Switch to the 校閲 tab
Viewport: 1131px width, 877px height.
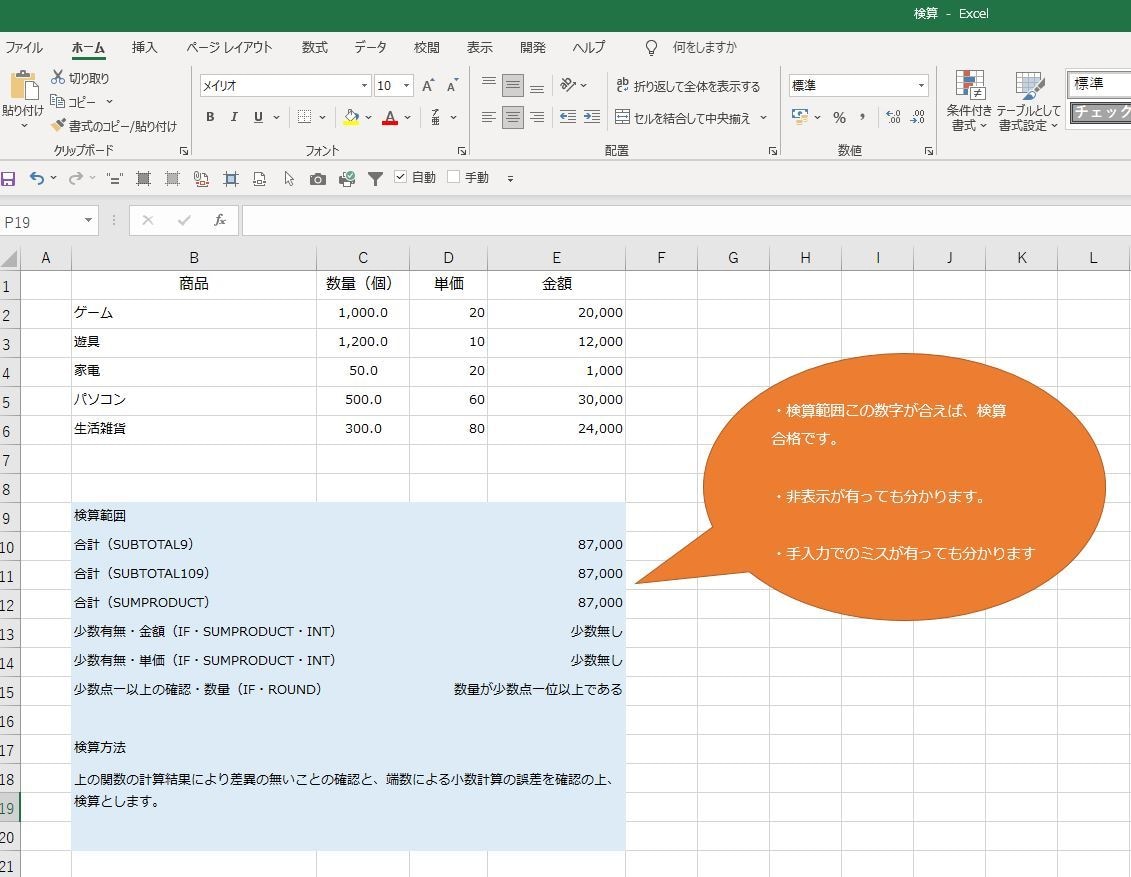click(x=426, y=48)
